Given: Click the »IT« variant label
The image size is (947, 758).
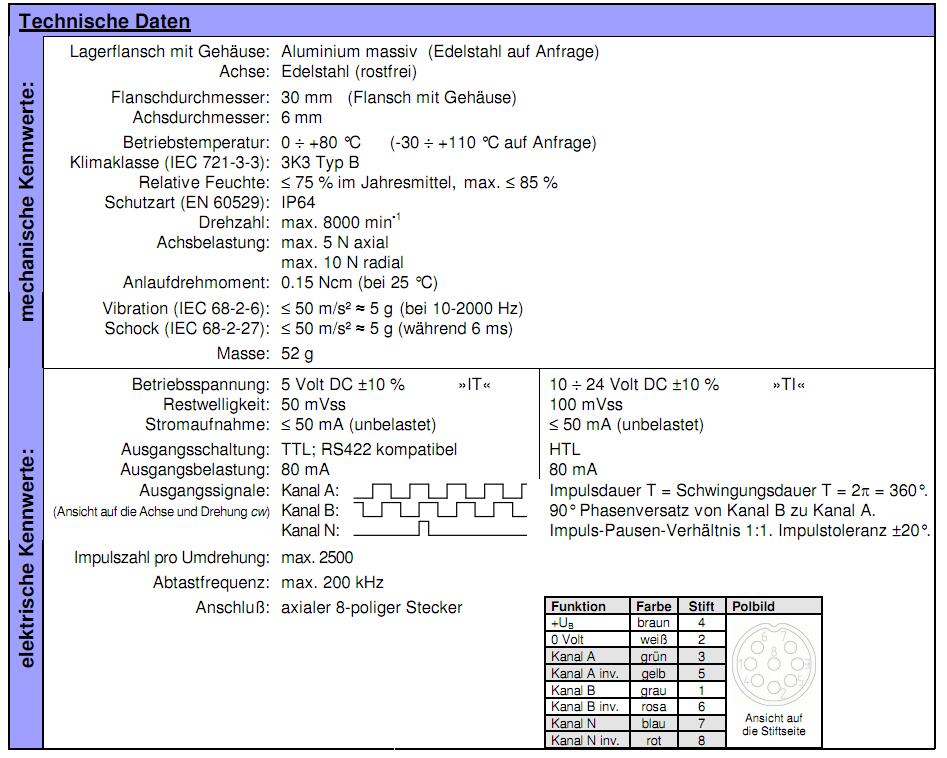Looking at the screenshot, I should [474, 385].
